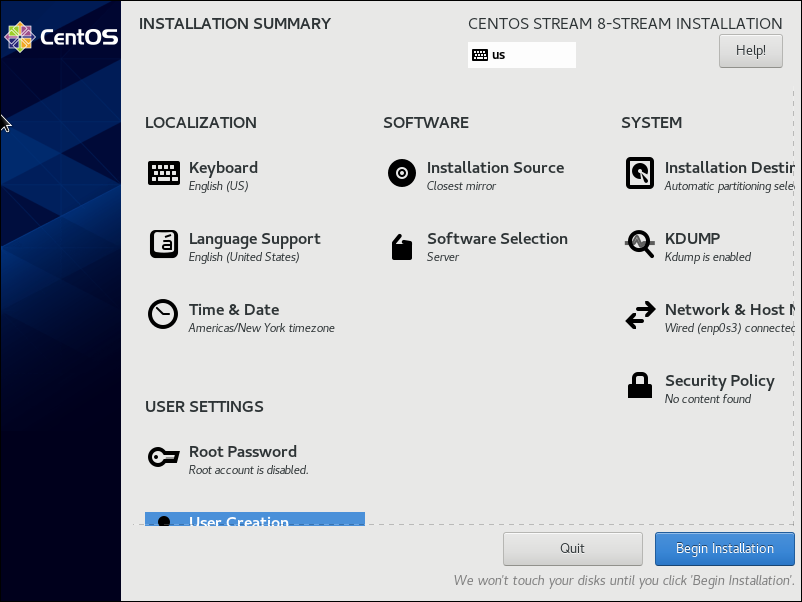Image resolution: width=802 pixels, height=602 pixels.
Task: Click 'Root account is disabled' status text
Action: pyautogui.click(x=248, y=470)
